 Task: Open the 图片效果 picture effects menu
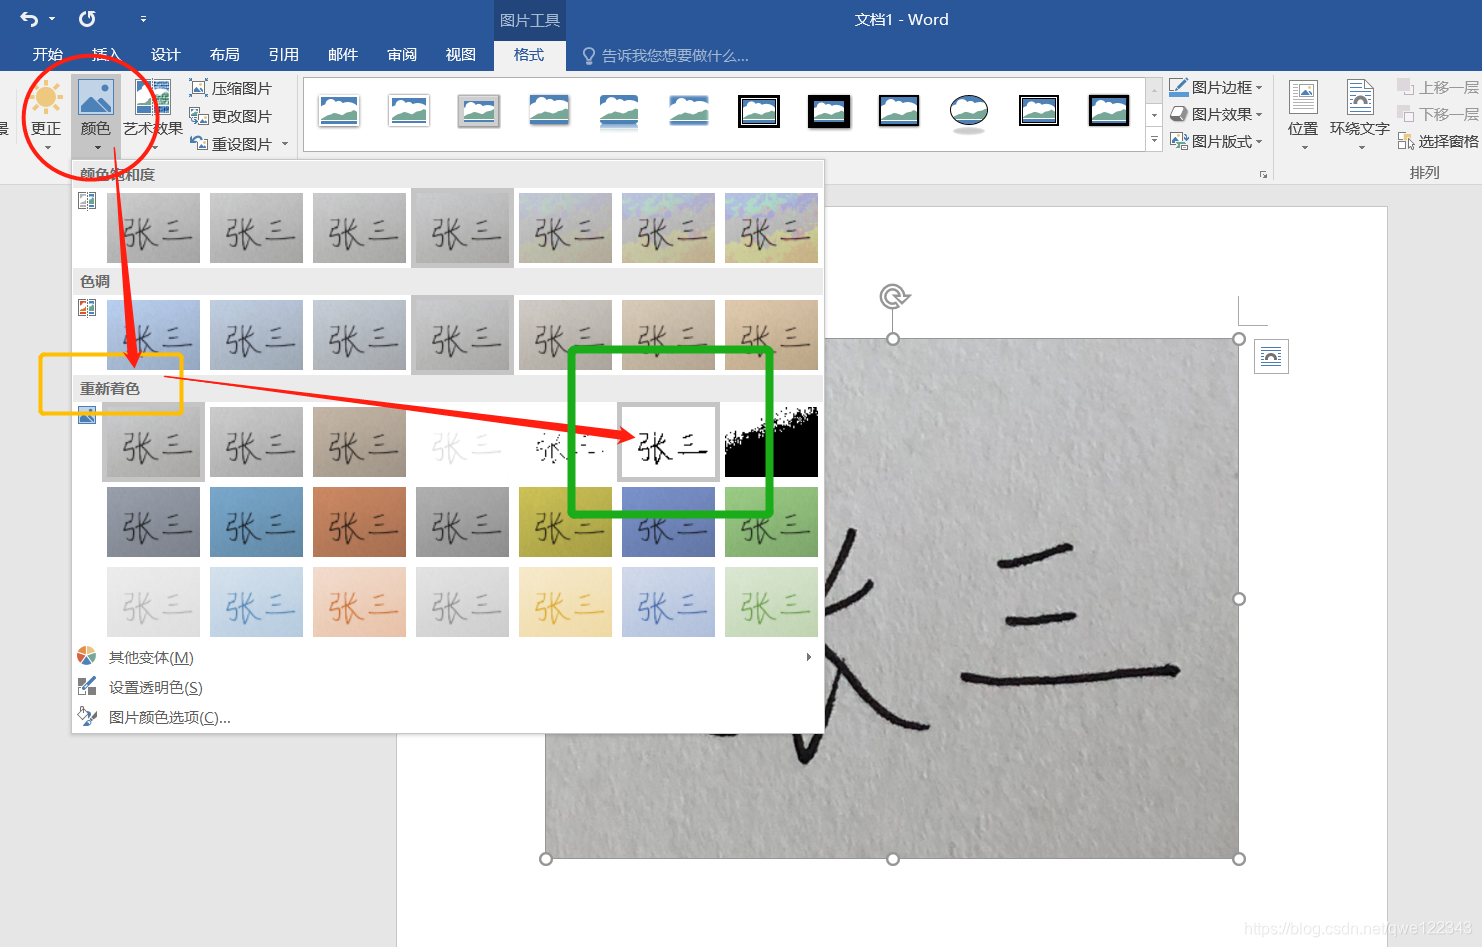[1216, 114]
